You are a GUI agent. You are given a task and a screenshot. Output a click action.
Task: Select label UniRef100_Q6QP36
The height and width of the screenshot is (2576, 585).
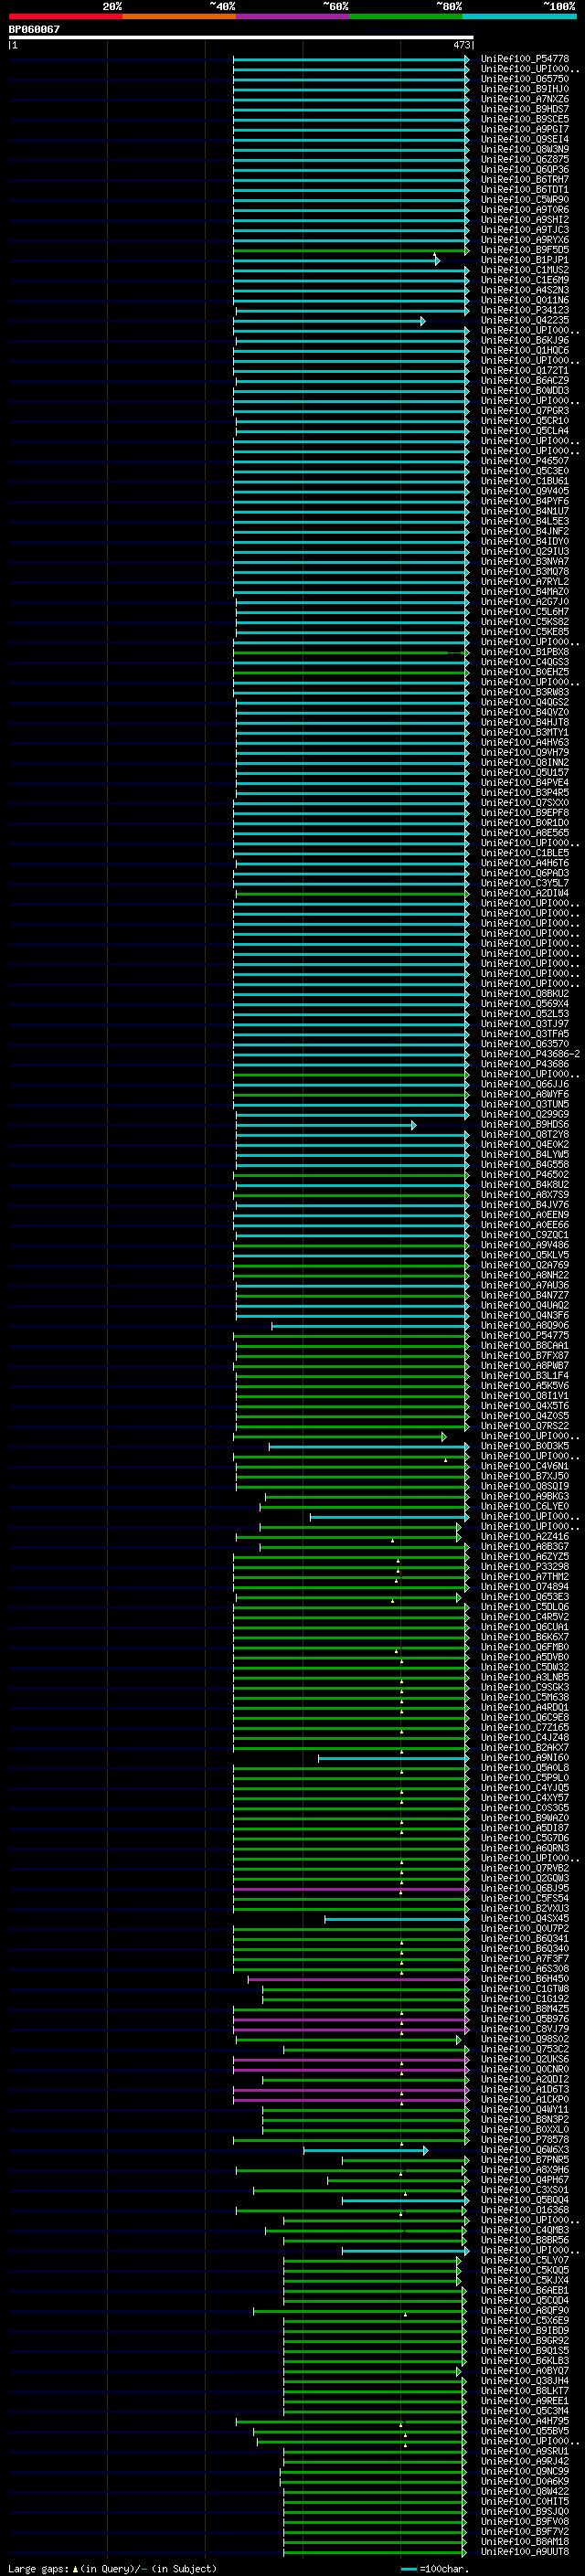pos(525,169)
